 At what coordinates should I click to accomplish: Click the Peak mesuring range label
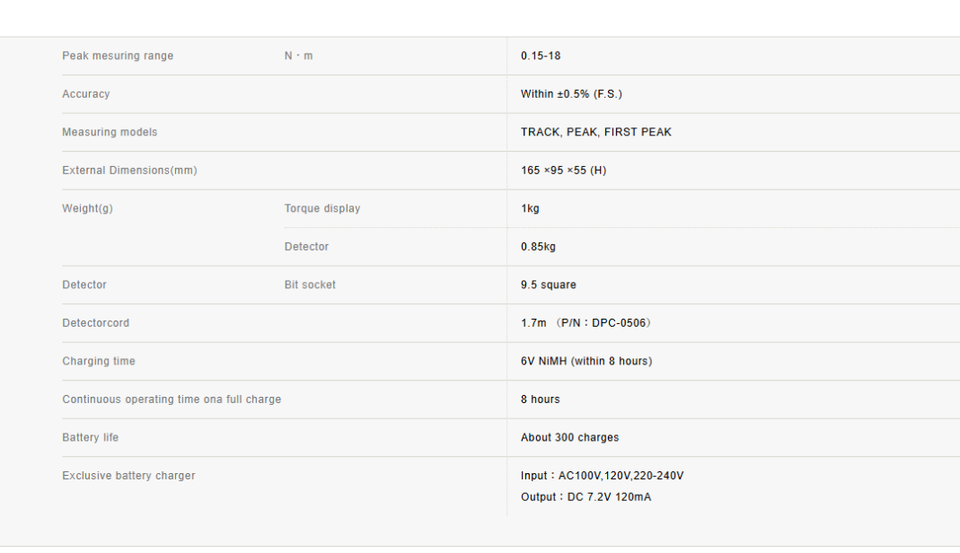click(x=118, y=56)
